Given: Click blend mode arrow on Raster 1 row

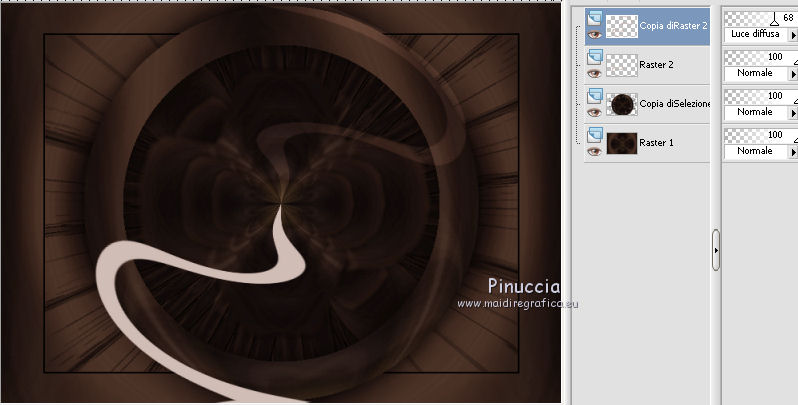Looking at the screenshot, I should [793, 152].
